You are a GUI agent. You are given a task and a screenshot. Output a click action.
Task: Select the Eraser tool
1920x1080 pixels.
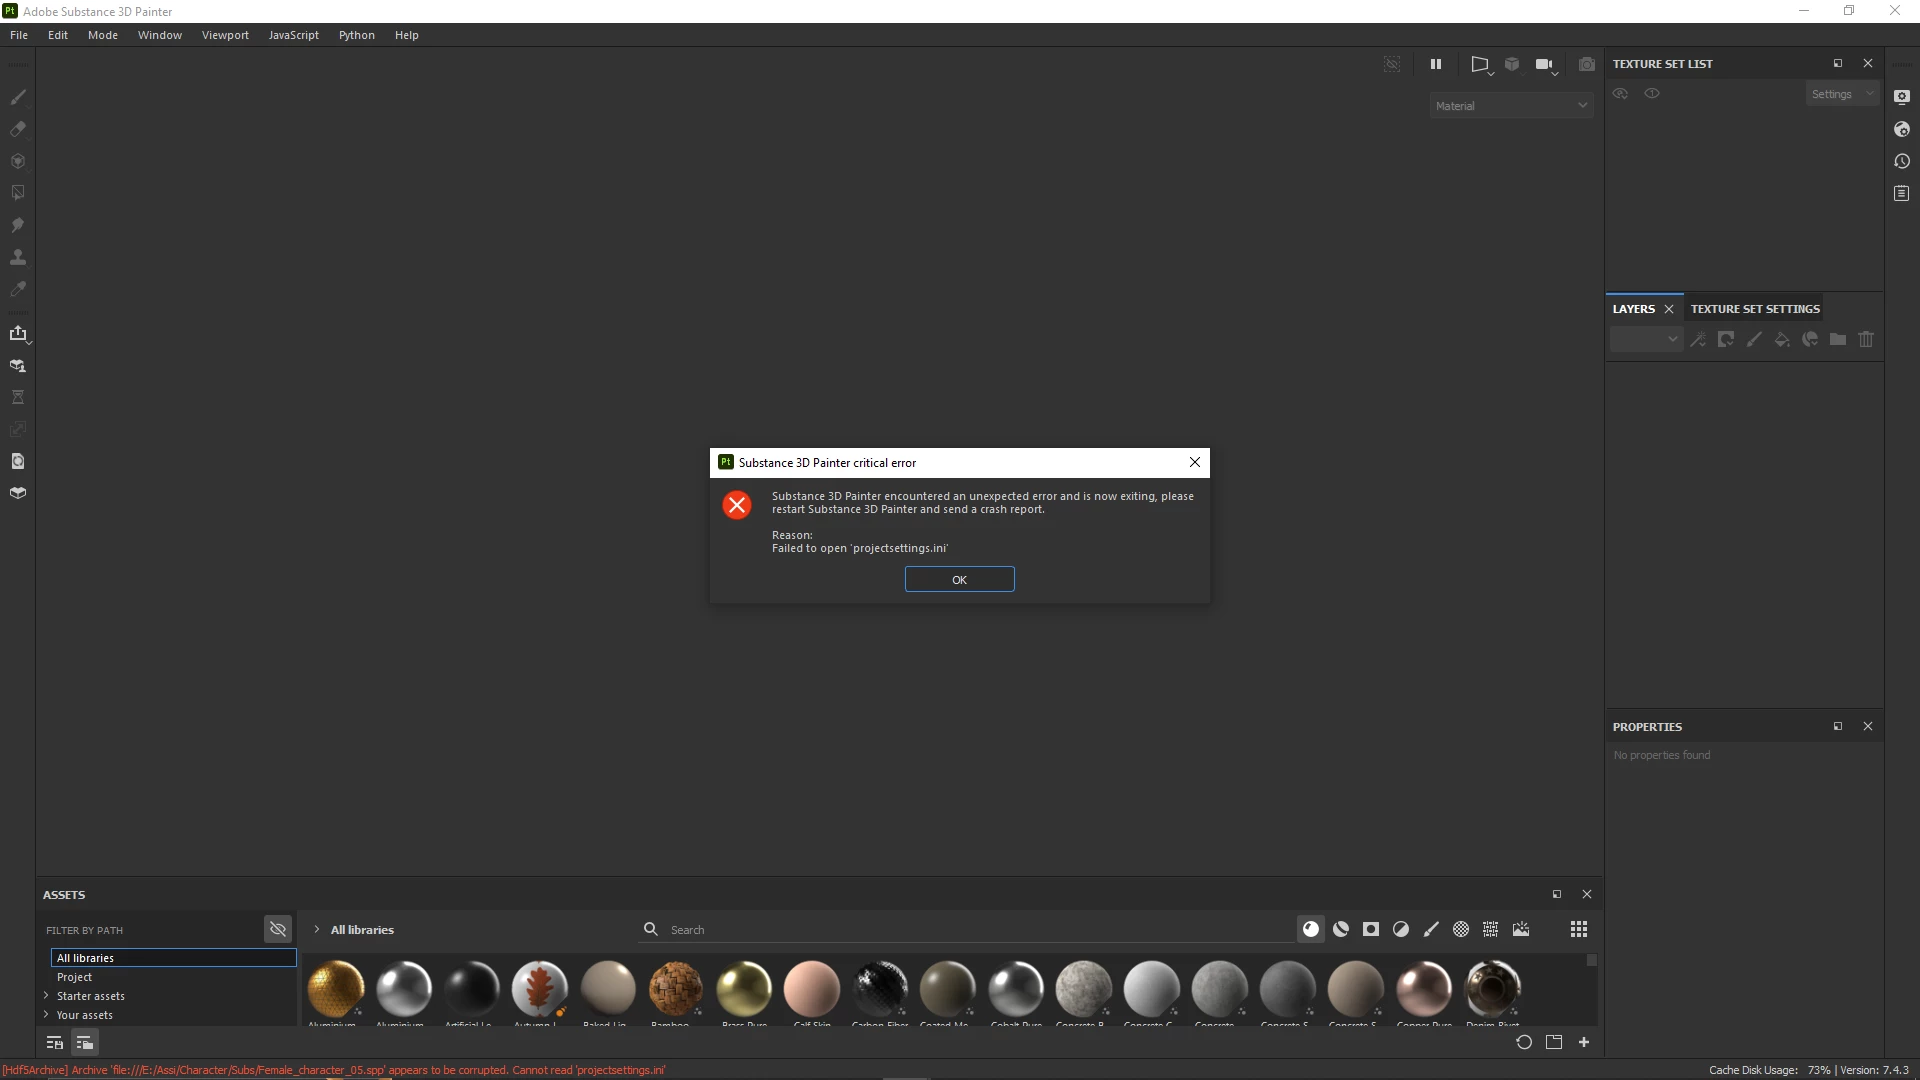18,129
